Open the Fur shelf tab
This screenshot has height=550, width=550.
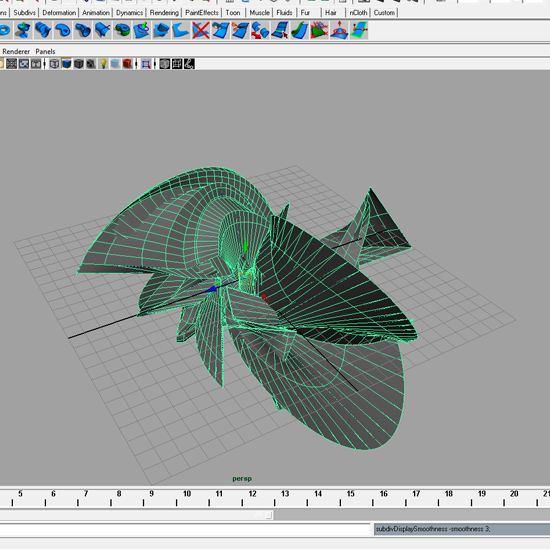click(x=305, y=13)
